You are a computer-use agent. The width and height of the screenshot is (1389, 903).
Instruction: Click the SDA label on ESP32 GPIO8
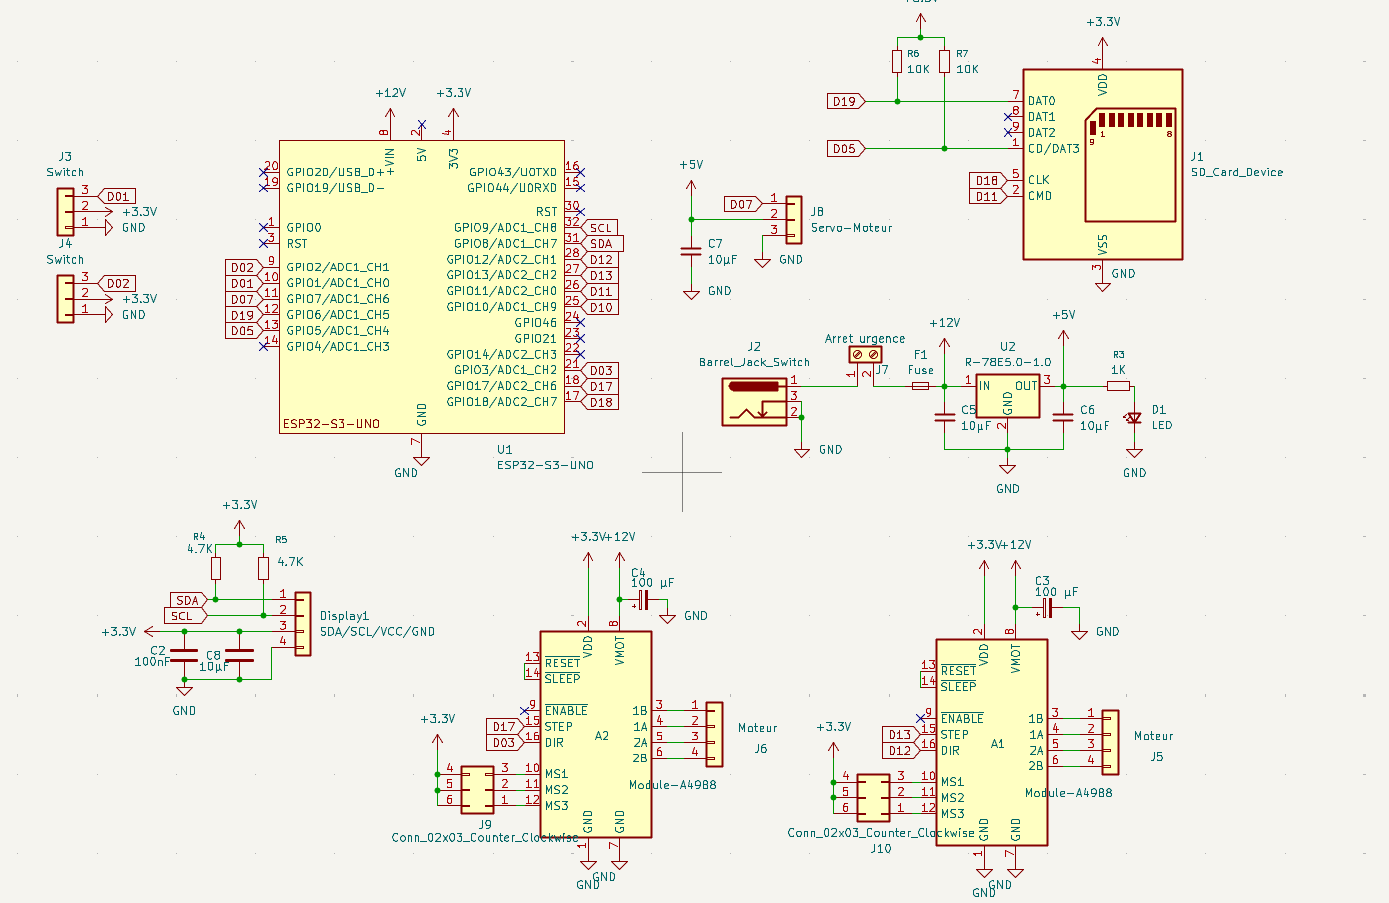point(604,243)
